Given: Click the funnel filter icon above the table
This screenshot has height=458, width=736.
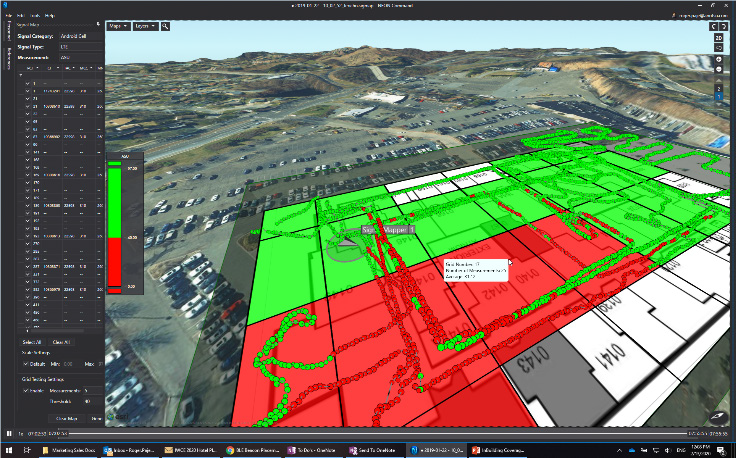Looking at the screenshot, I should pyautogui.click(x=21, y=75).
